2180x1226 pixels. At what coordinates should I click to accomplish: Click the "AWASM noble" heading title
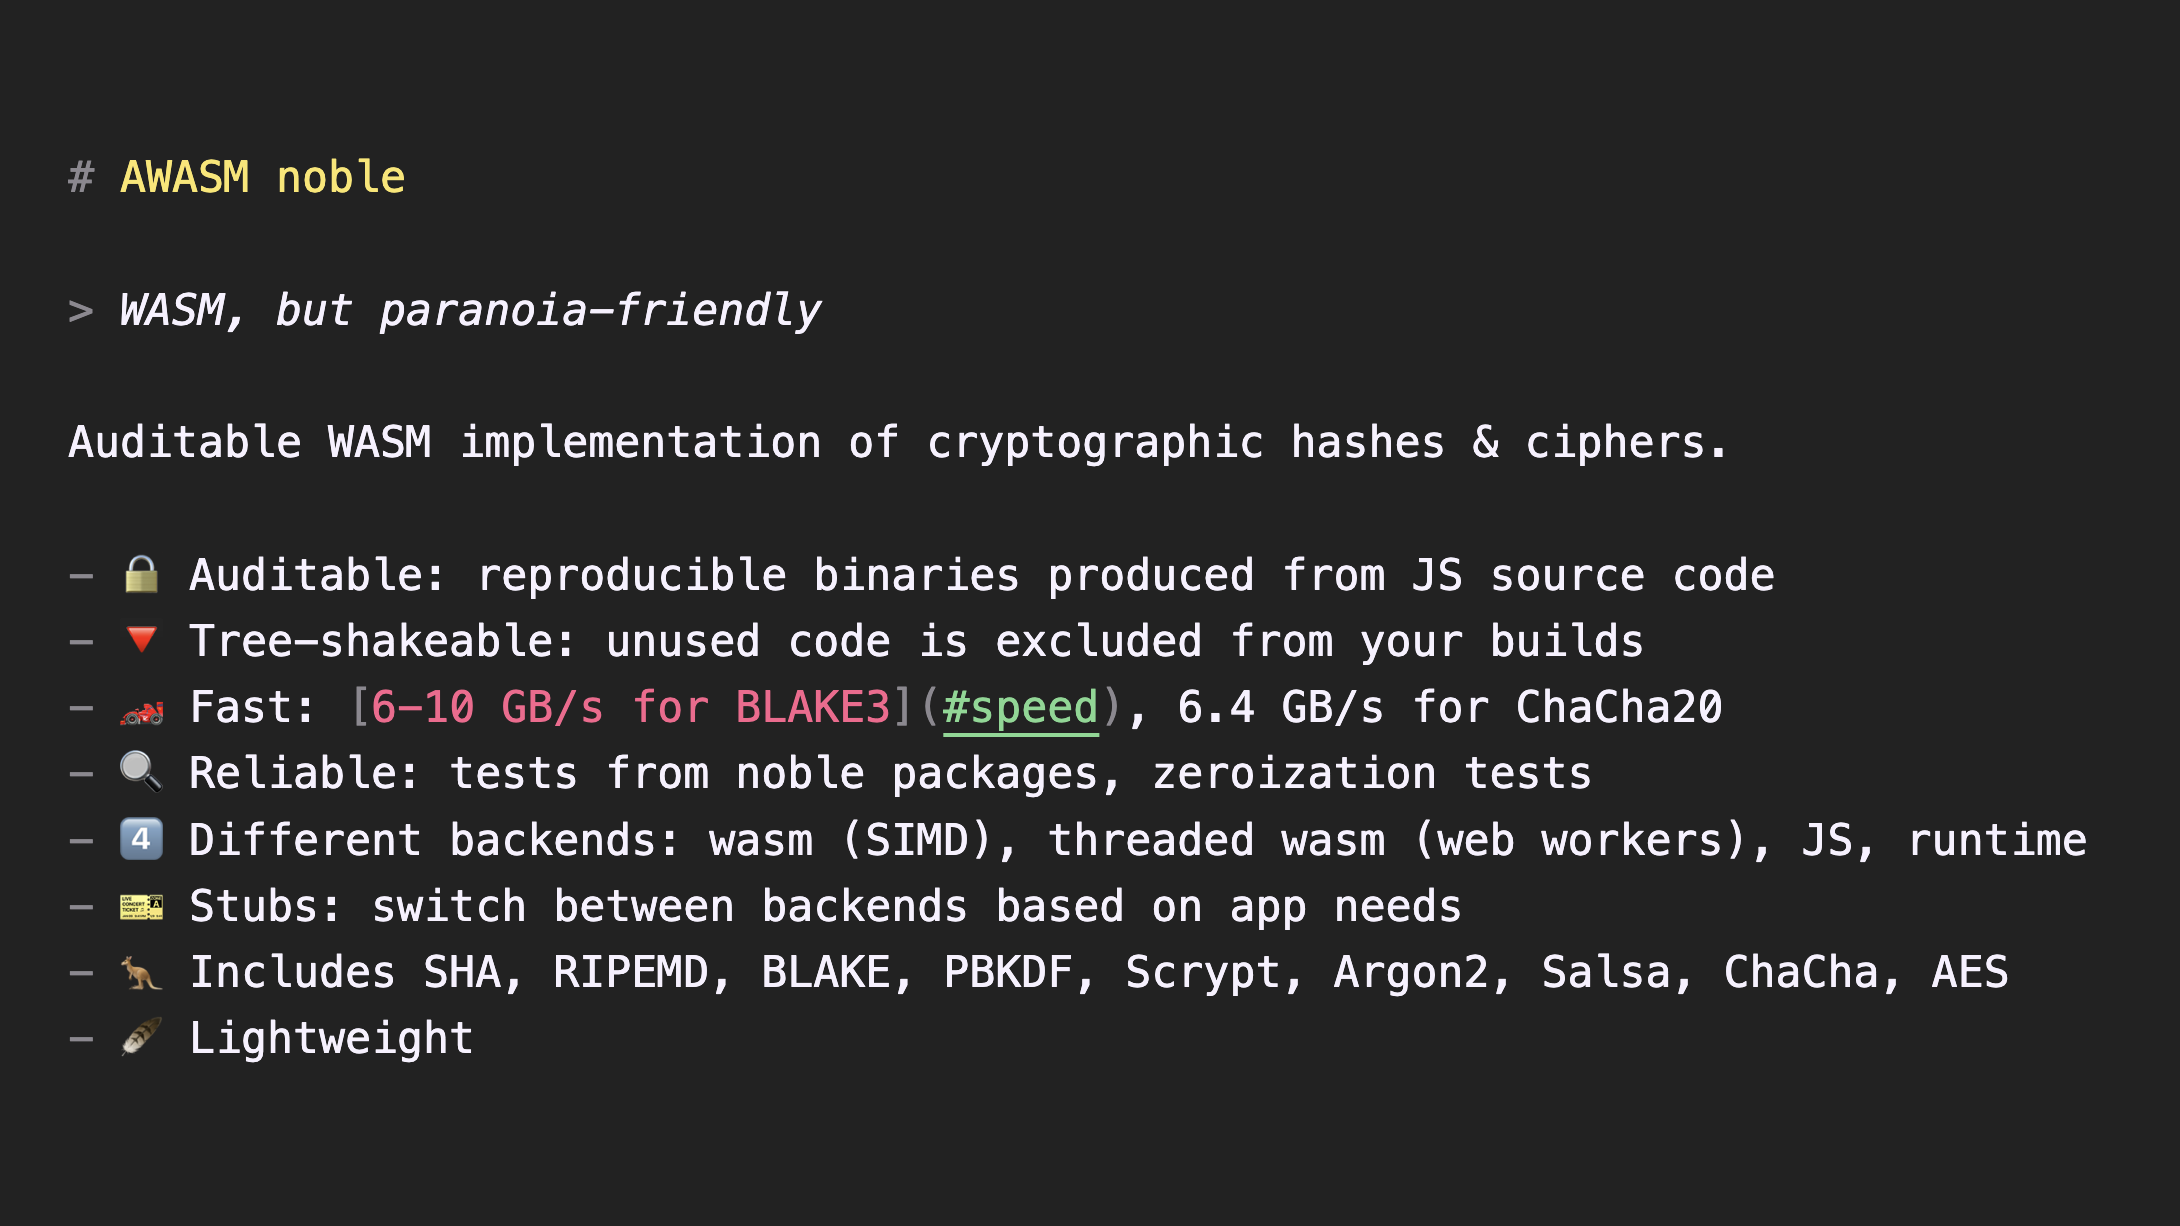(262, 178)
